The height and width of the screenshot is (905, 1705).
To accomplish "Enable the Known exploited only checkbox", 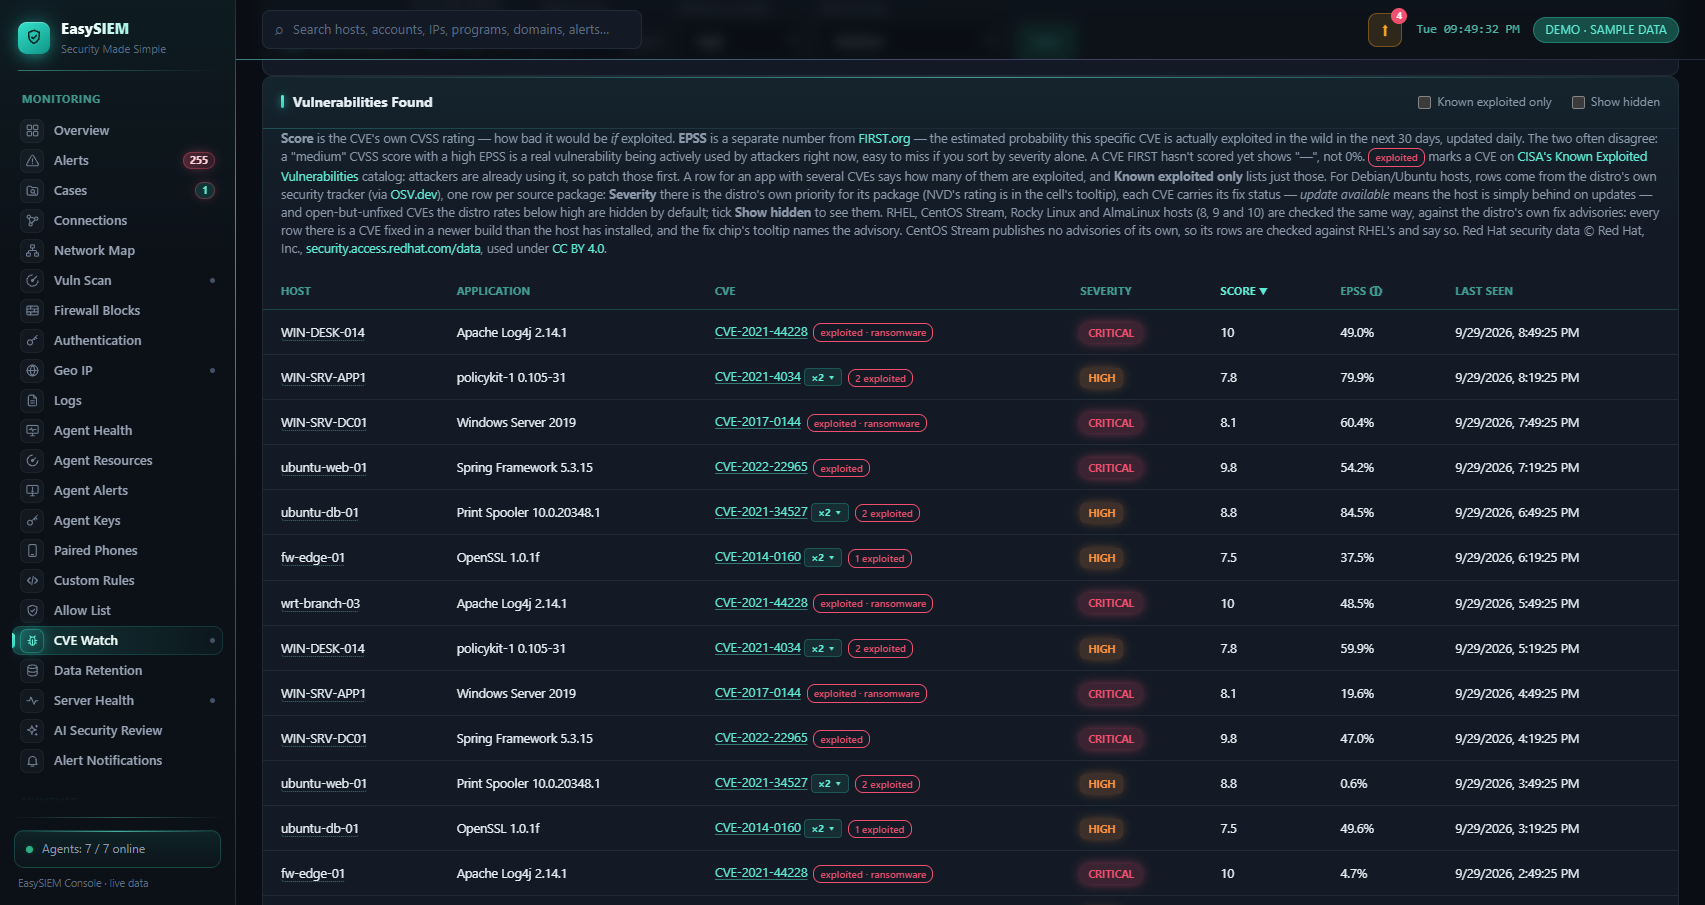I will [1424, 102].
